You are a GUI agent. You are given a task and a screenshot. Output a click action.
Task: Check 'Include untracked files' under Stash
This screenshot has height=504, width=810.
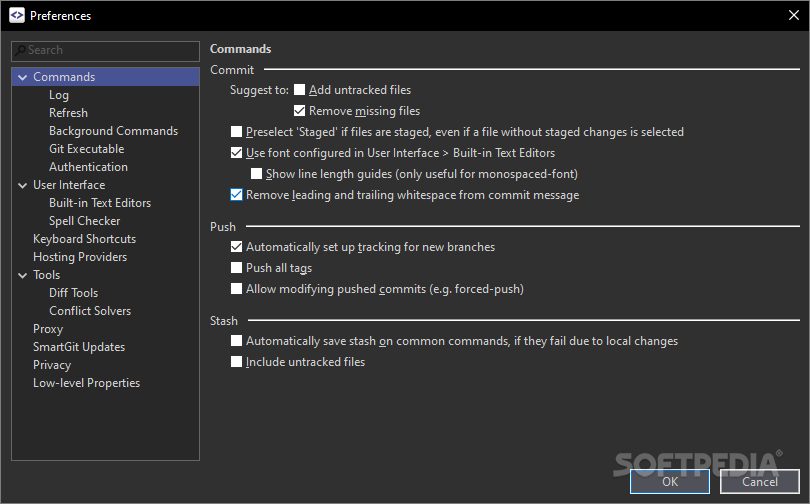236,361
